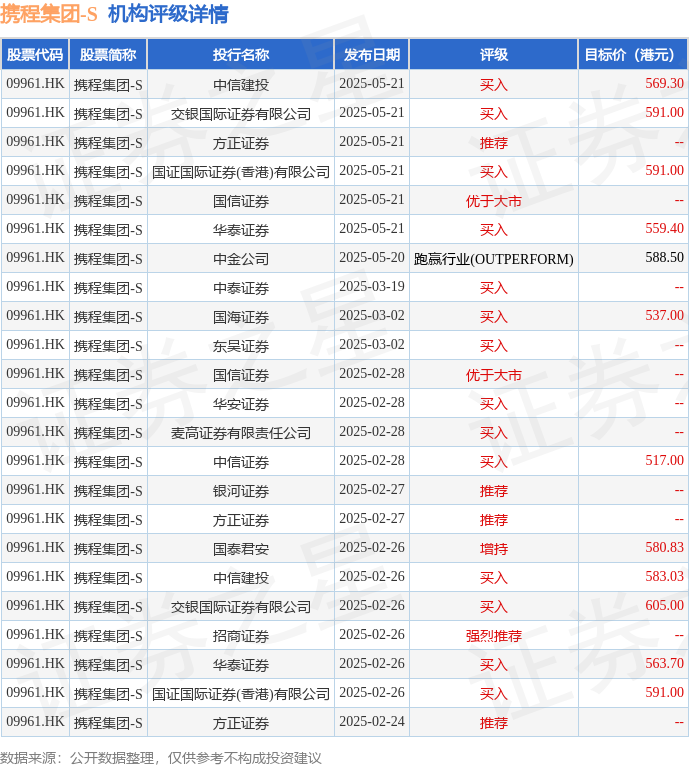Click date in the 银河证券 row
This screenshot has height=767, width=689.
(x=372, y=490)
